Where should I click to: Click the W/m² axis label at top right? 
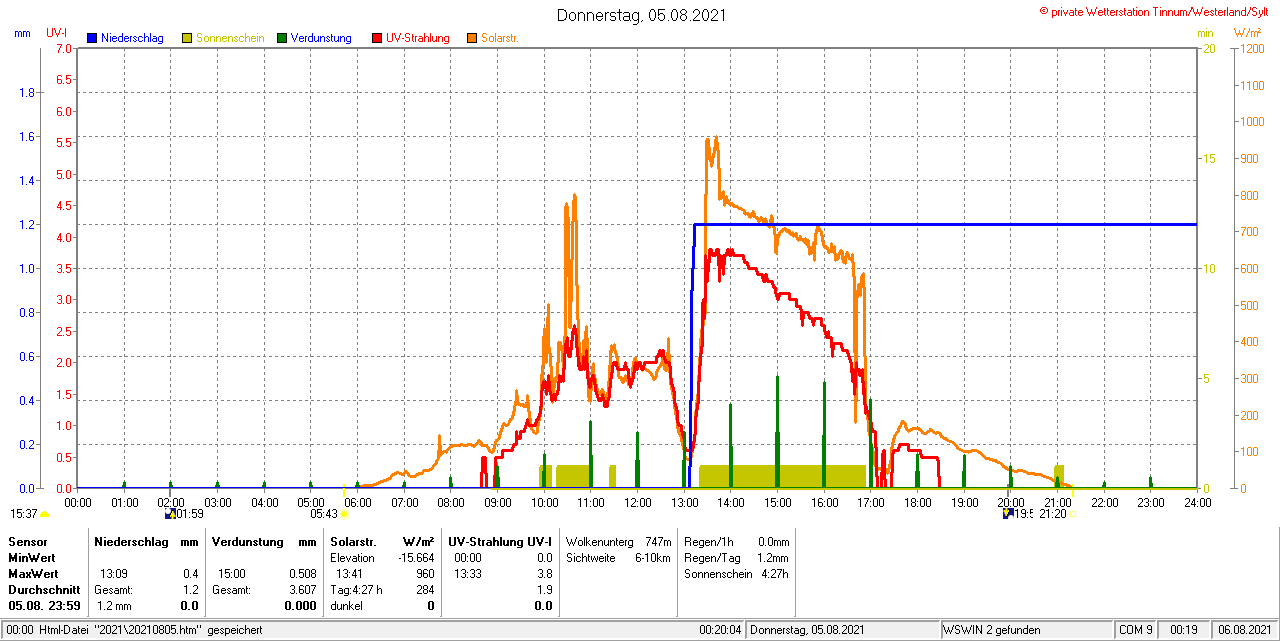(1248, 33)
